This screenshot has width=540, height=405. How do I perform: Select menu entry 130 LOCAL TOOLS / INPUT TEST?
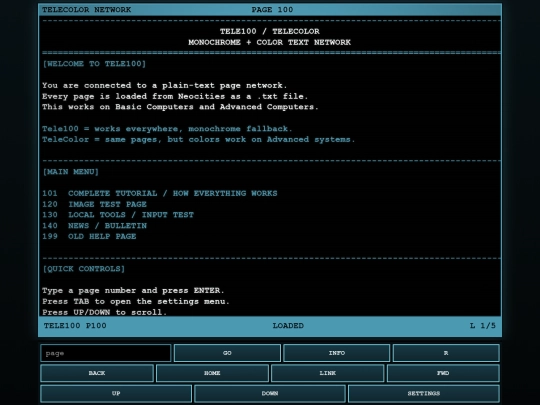pyautogui.click(x=118, y=215)
